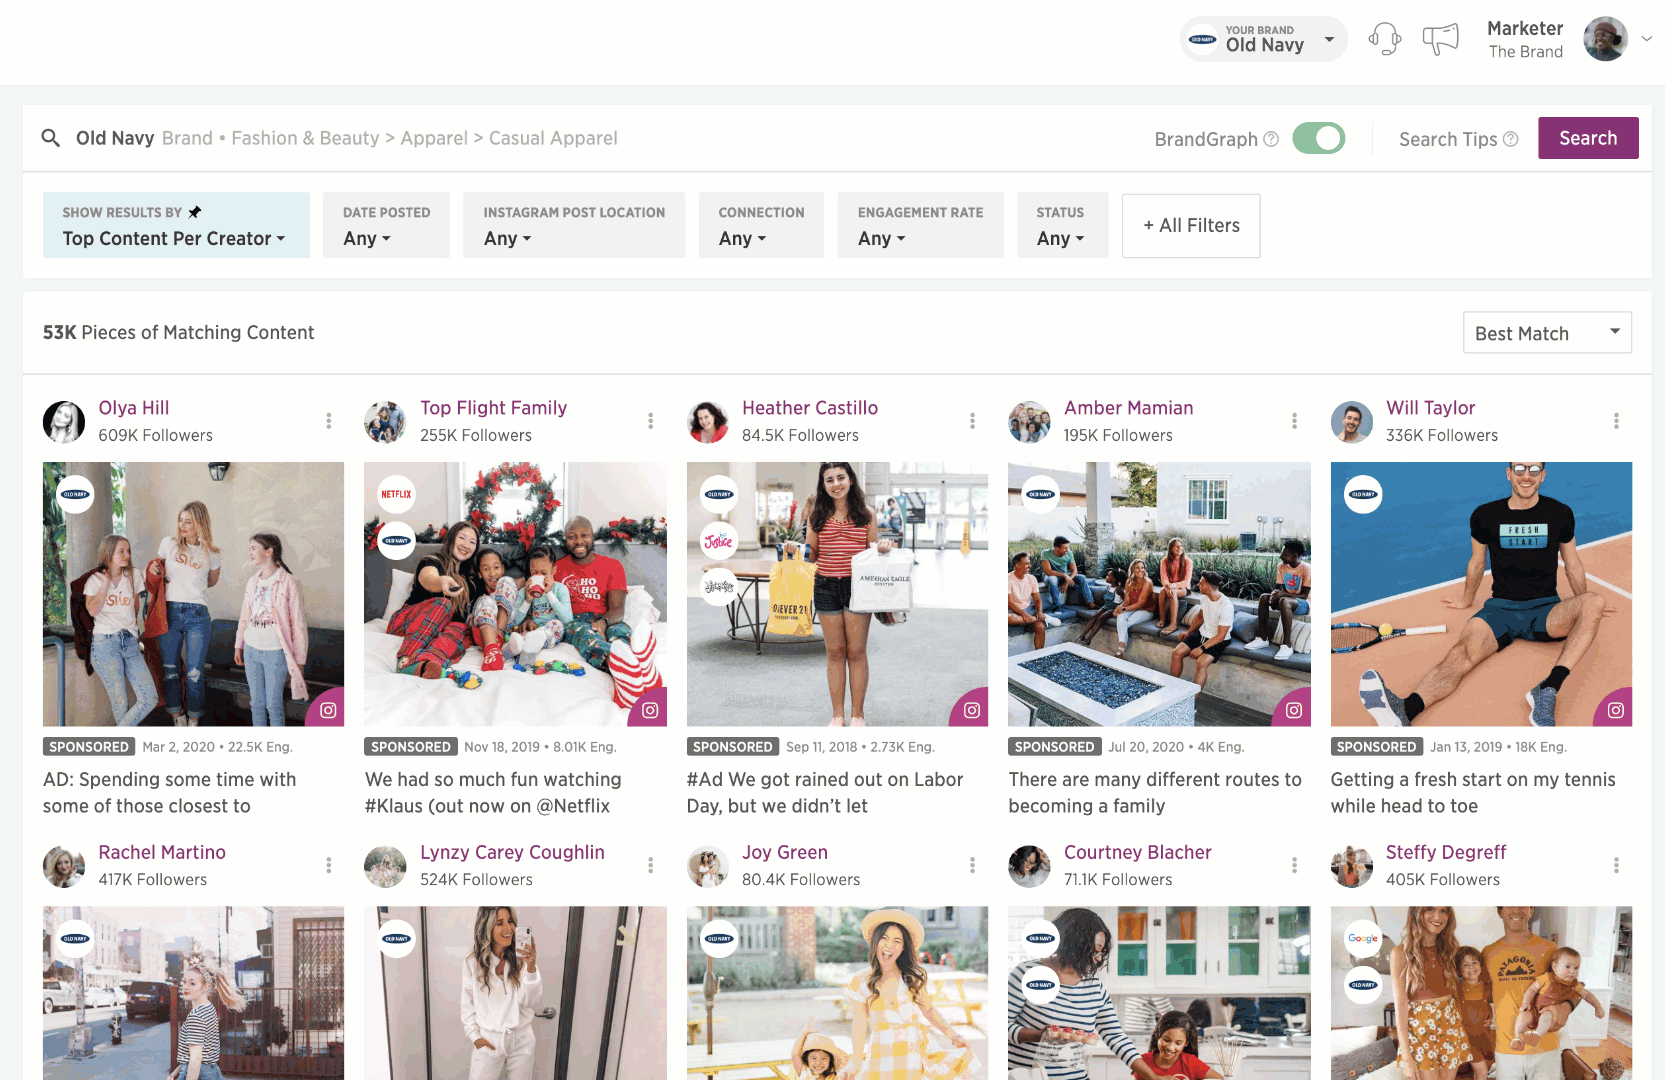Open the Connection filter dropdown

click(761, 225)
